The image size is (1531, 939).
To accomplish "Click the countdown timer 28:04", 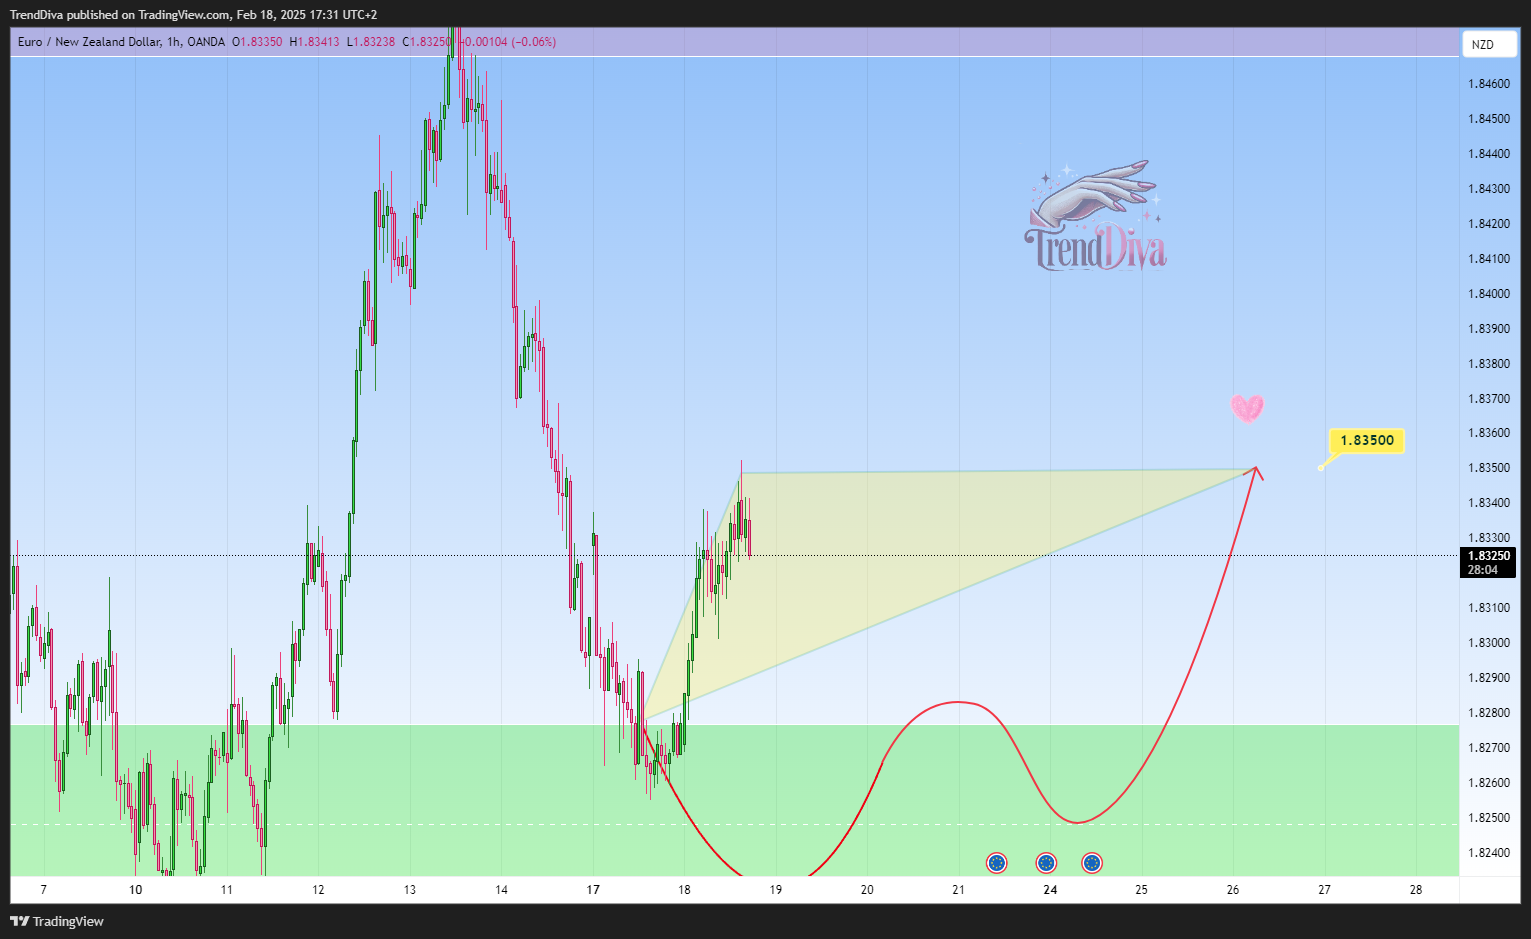I will 1483,570.
